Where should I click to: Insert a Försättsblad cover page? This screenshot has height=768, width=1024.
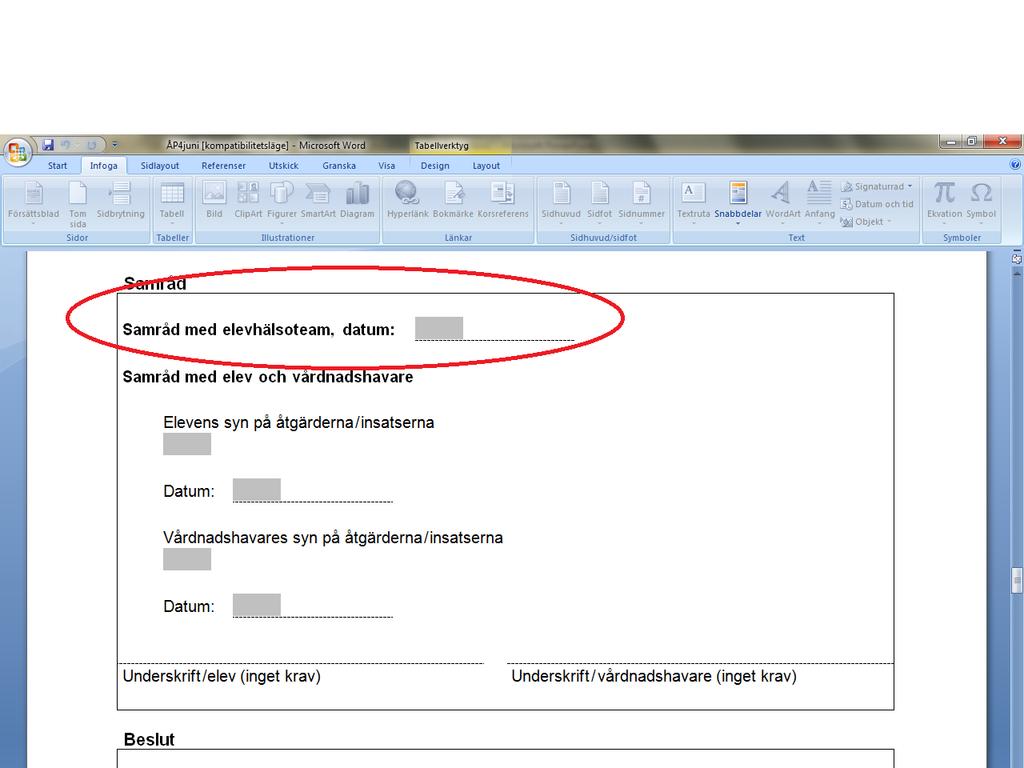pos(33,203)
